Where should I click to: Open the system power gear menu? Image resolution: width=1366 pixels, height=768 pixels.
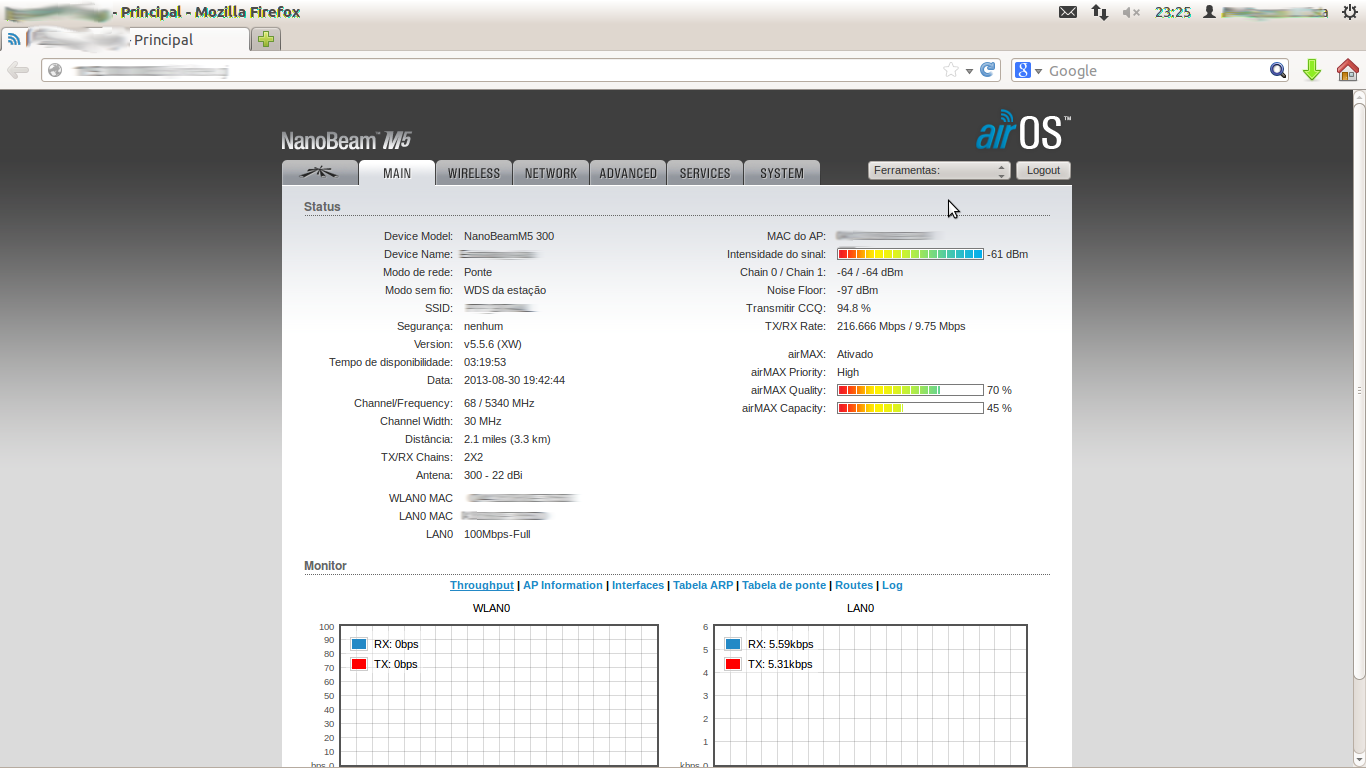click(x=1349, y=12)
